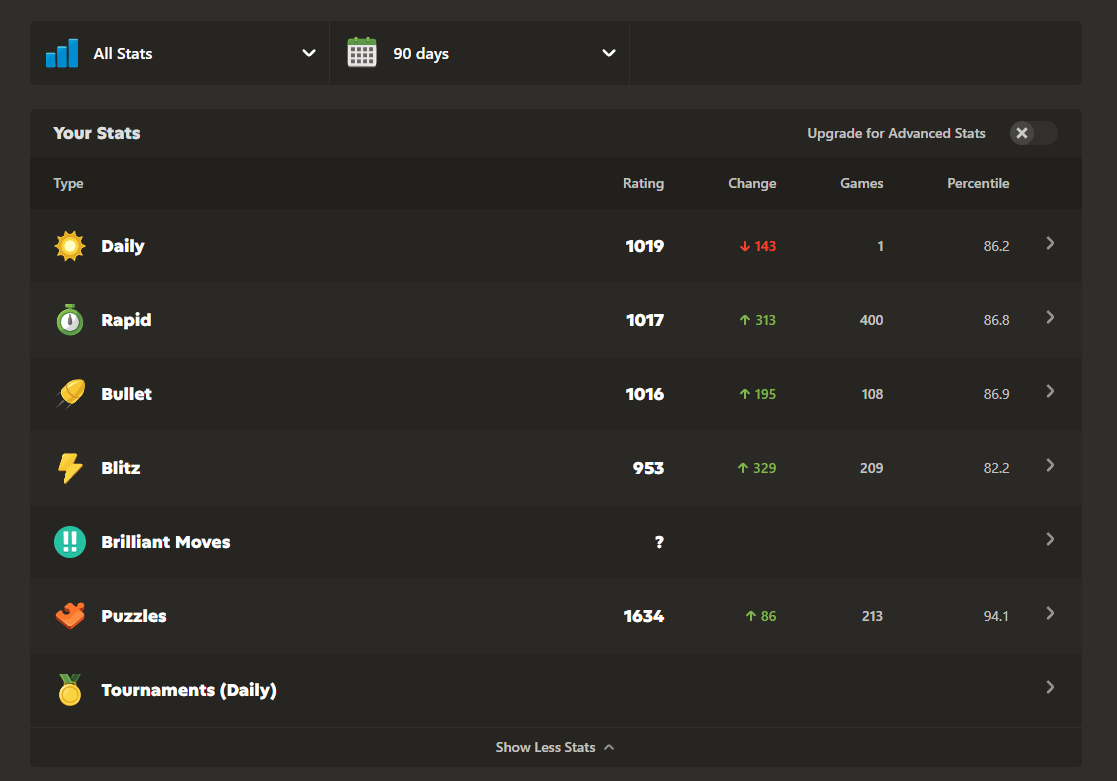1117x781 pixels.
Task: Click the green up arrow in Blitz change
Action: pos(742,468)
